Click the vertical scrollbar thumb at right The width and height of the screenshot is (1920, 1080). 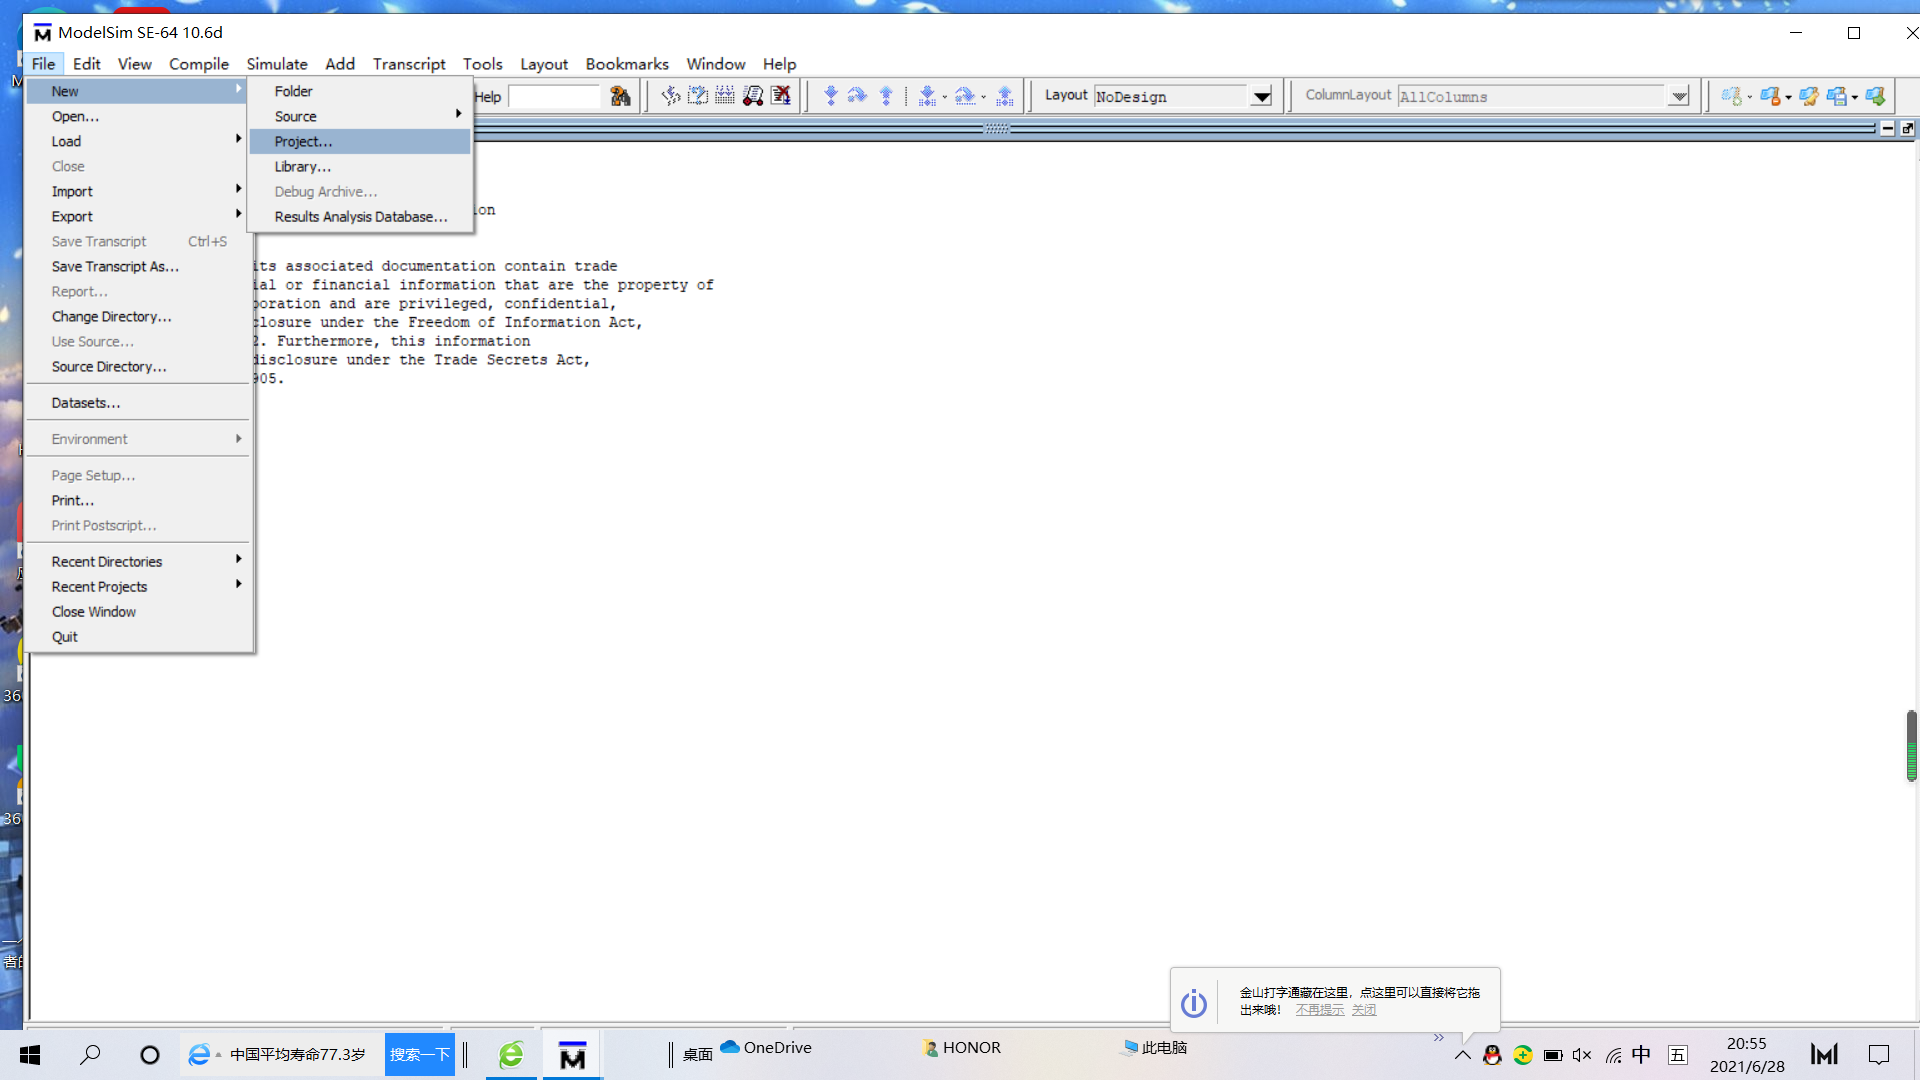[x=1911, y=745]
